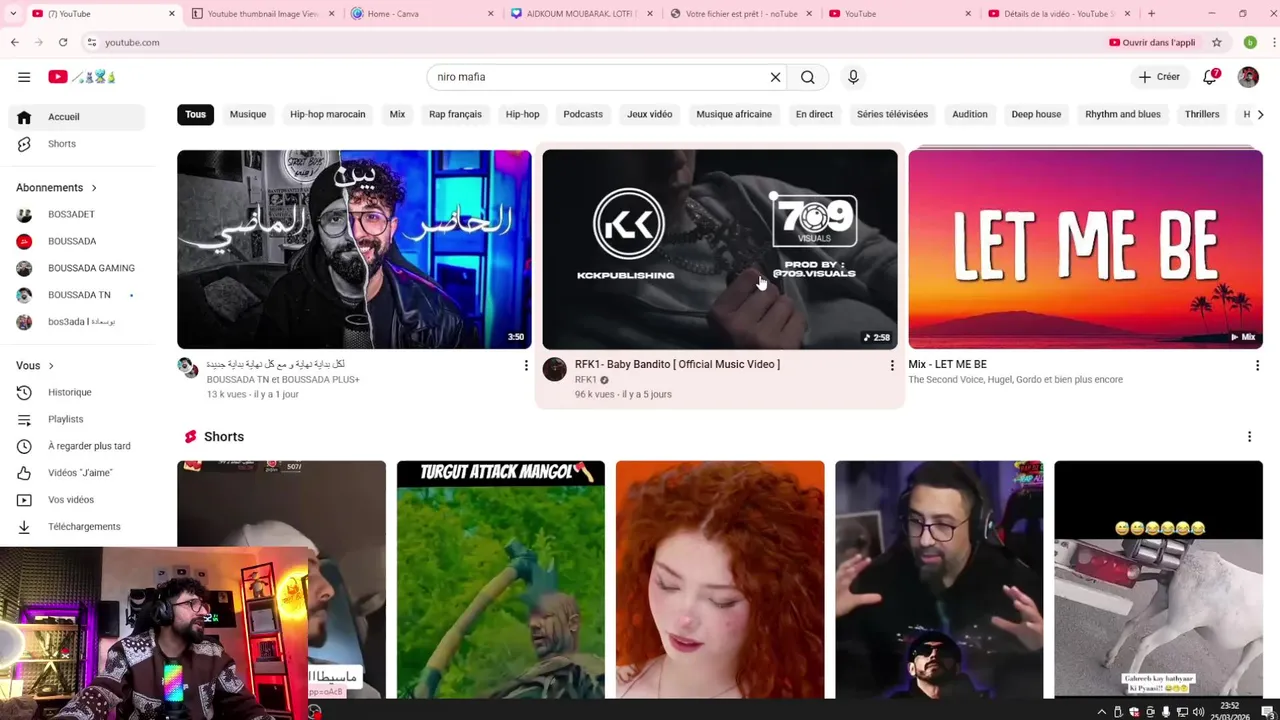Show more filter chips arrow
Image resolution: width=1280 pixels, height=720 pixels.
click(1260, 114)
